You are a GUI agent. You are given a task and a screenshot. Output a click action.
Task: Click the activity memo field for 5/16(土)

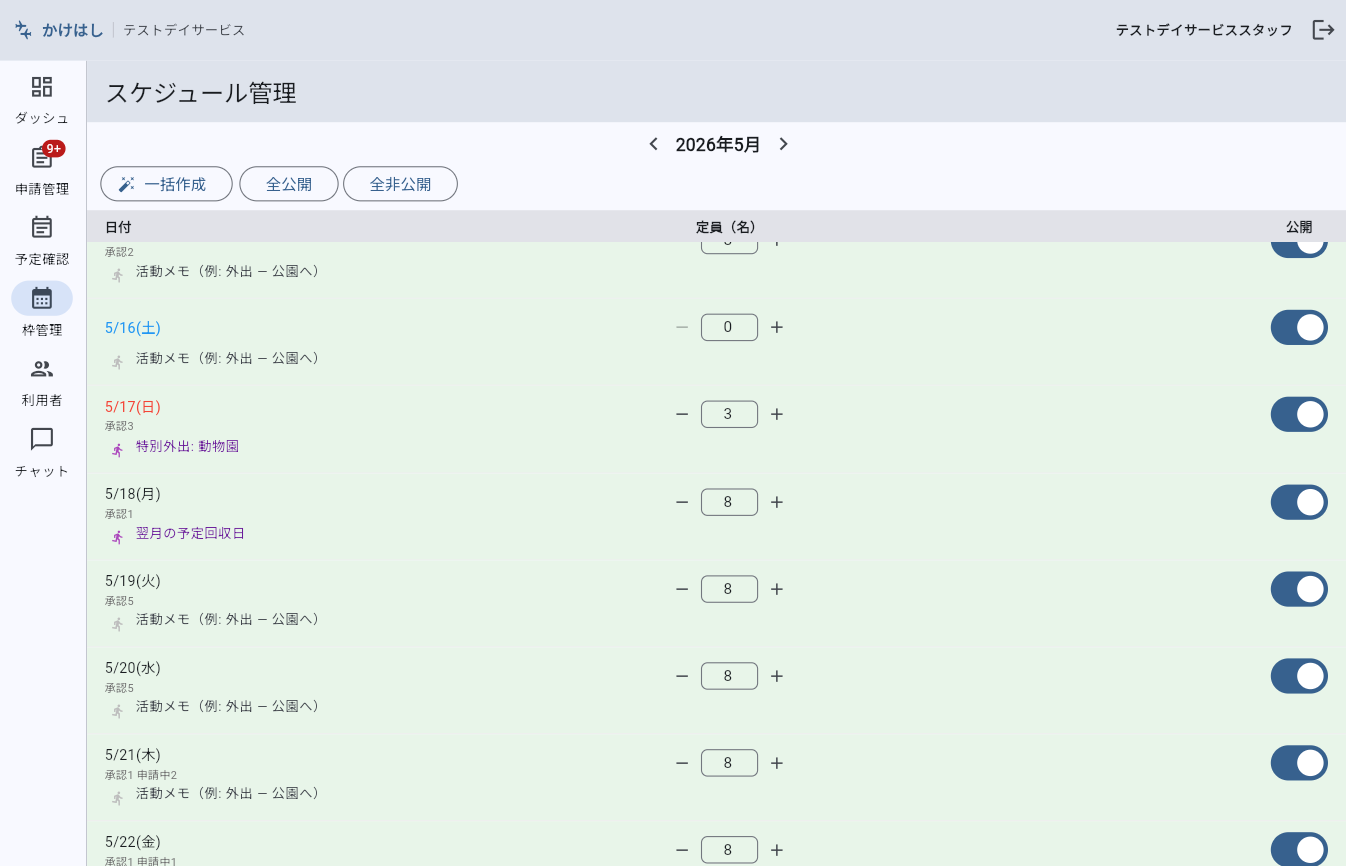230,358
